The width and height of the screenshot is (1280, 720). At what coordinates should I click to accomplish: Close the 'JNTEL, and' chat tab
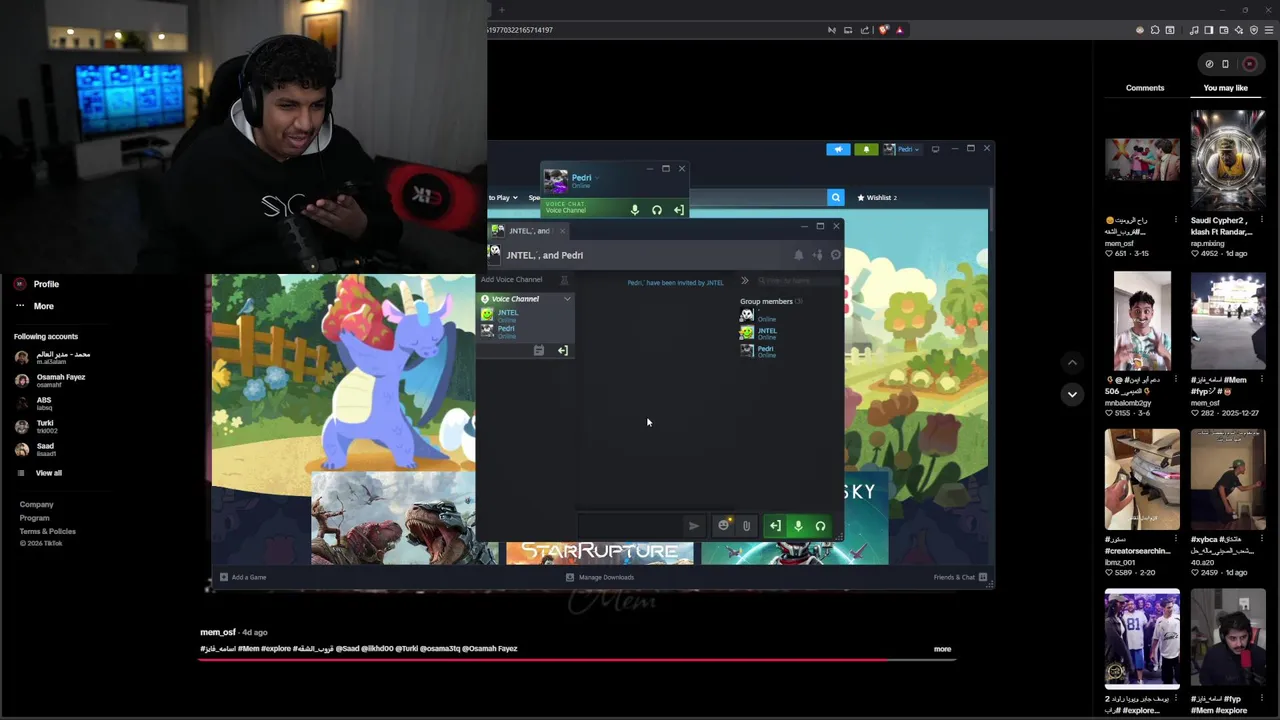click(562, 231)
